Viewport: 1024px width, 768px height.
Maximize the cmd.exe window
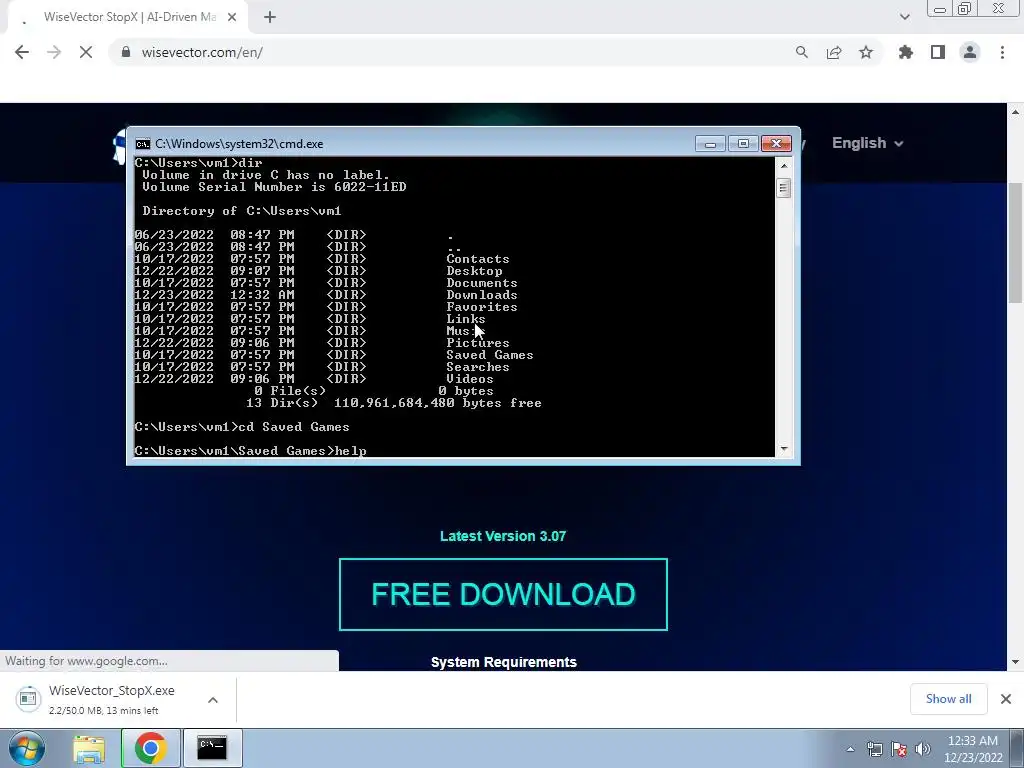[x=743, y=144]
